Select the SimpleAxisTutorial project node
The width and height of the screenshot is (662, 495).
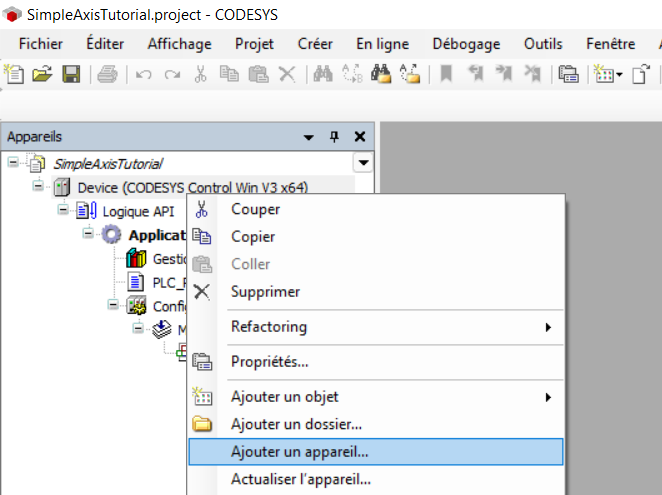click(x=108, y=163)
